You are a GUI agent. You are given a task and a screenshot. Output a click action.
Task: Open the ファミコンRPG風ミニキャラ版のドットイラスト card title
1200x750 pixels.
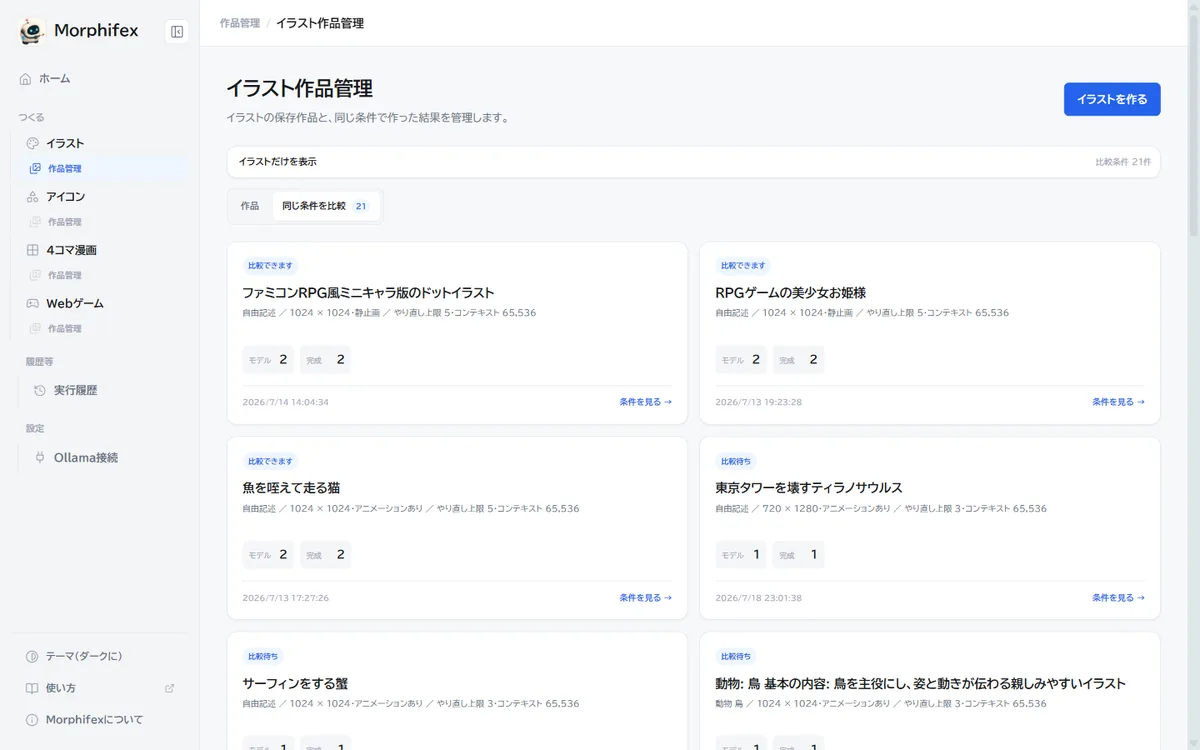coord(368,293)
